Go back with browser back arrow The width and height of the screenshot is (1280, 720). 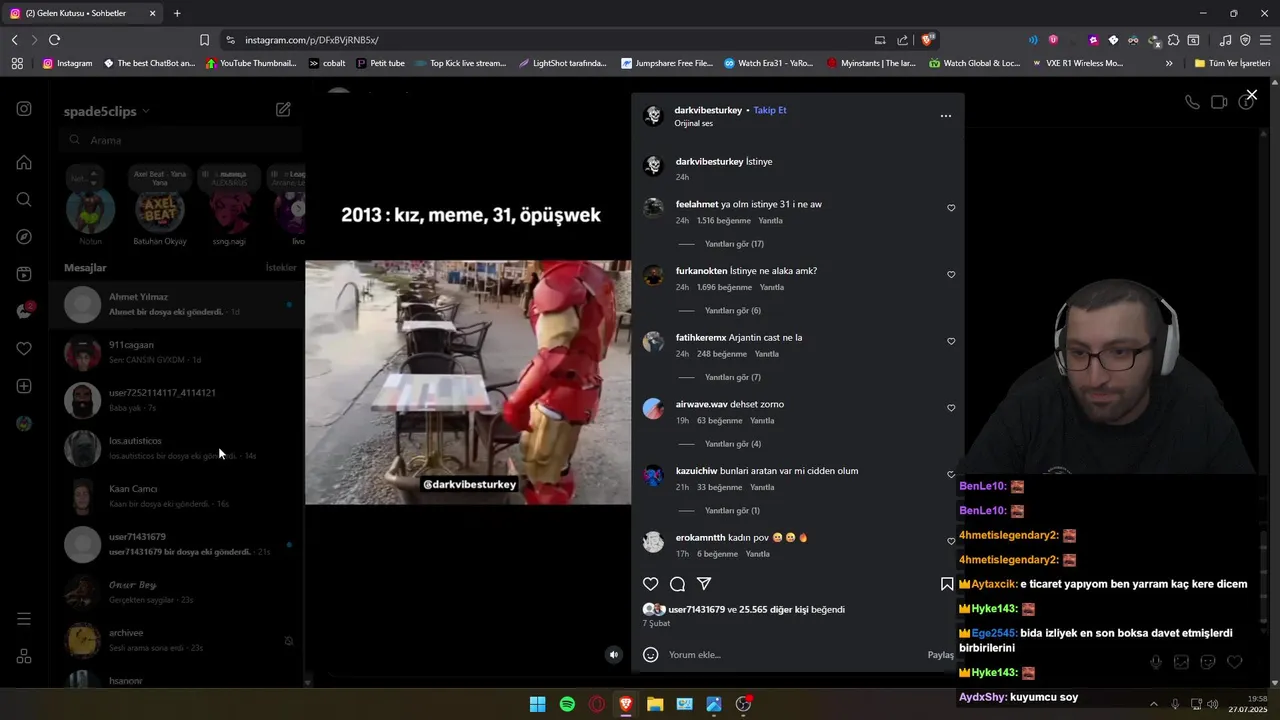click(14, 40)
